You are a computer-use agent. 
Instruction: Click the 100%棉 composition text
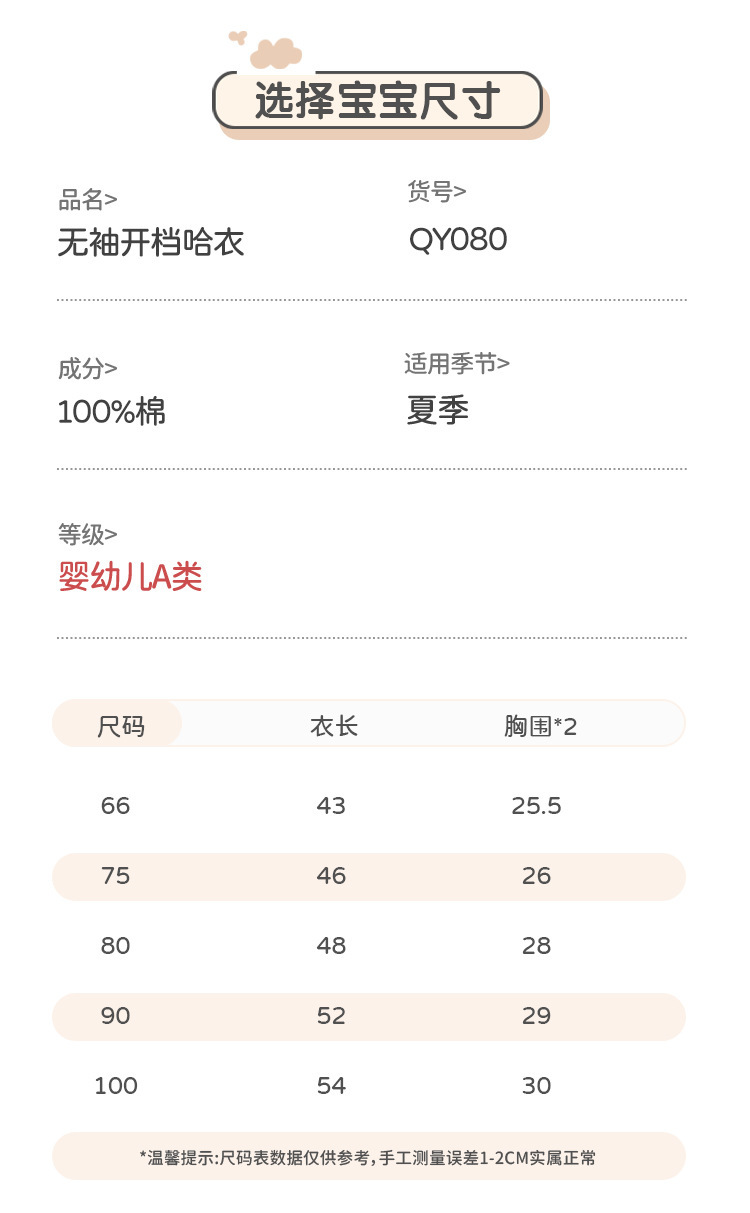[112, 411]
